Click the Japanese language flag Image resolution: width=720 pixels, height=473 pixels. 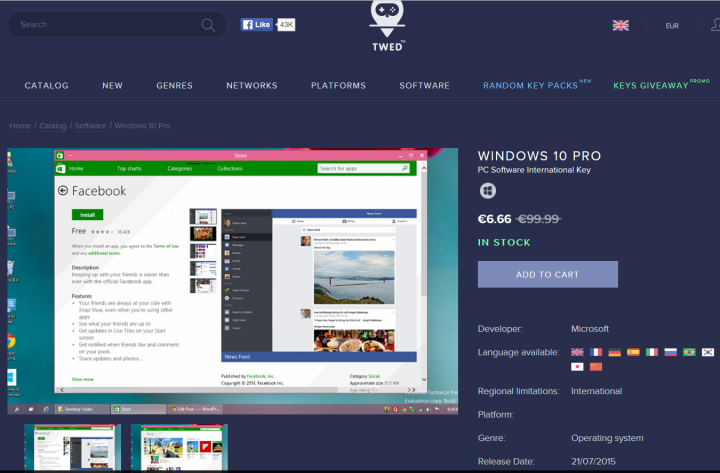point(577,367)
